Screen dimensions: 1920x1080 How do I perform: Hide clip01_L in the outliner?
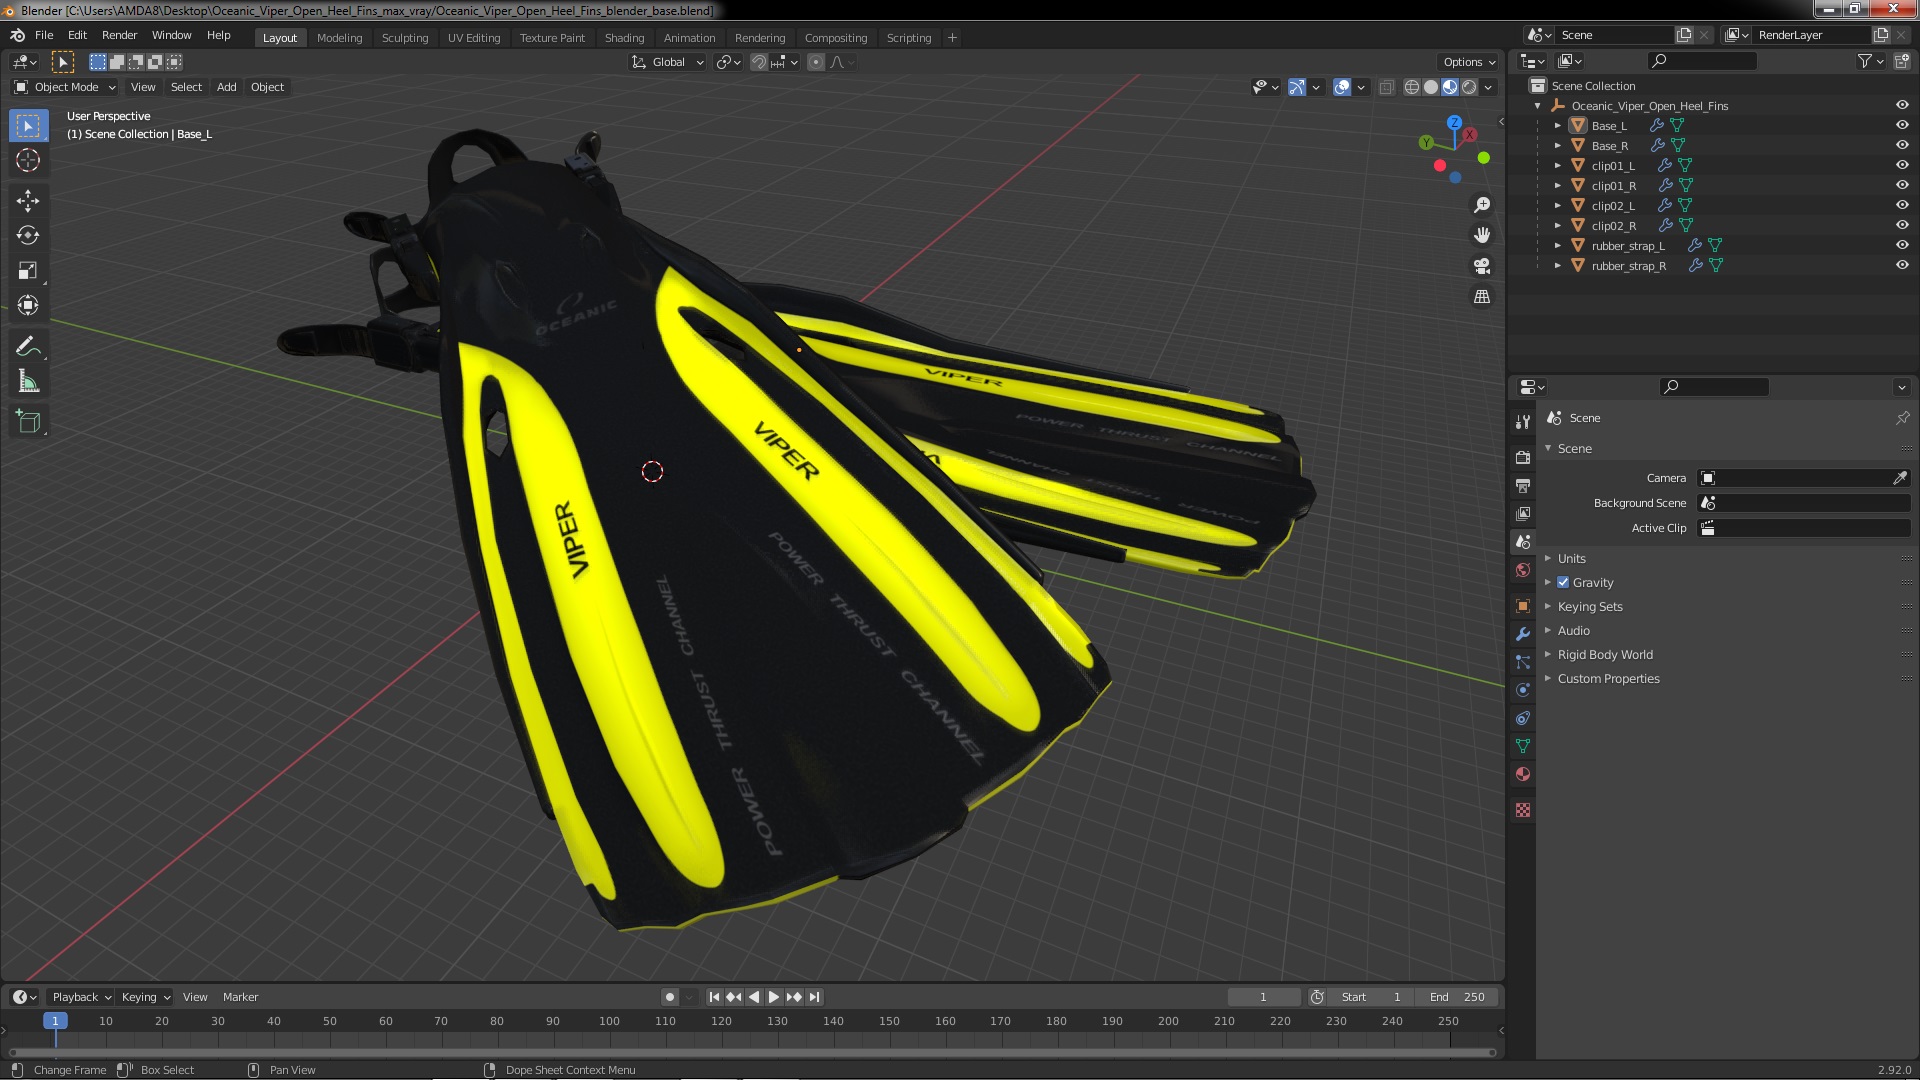tap(1901, 166)
